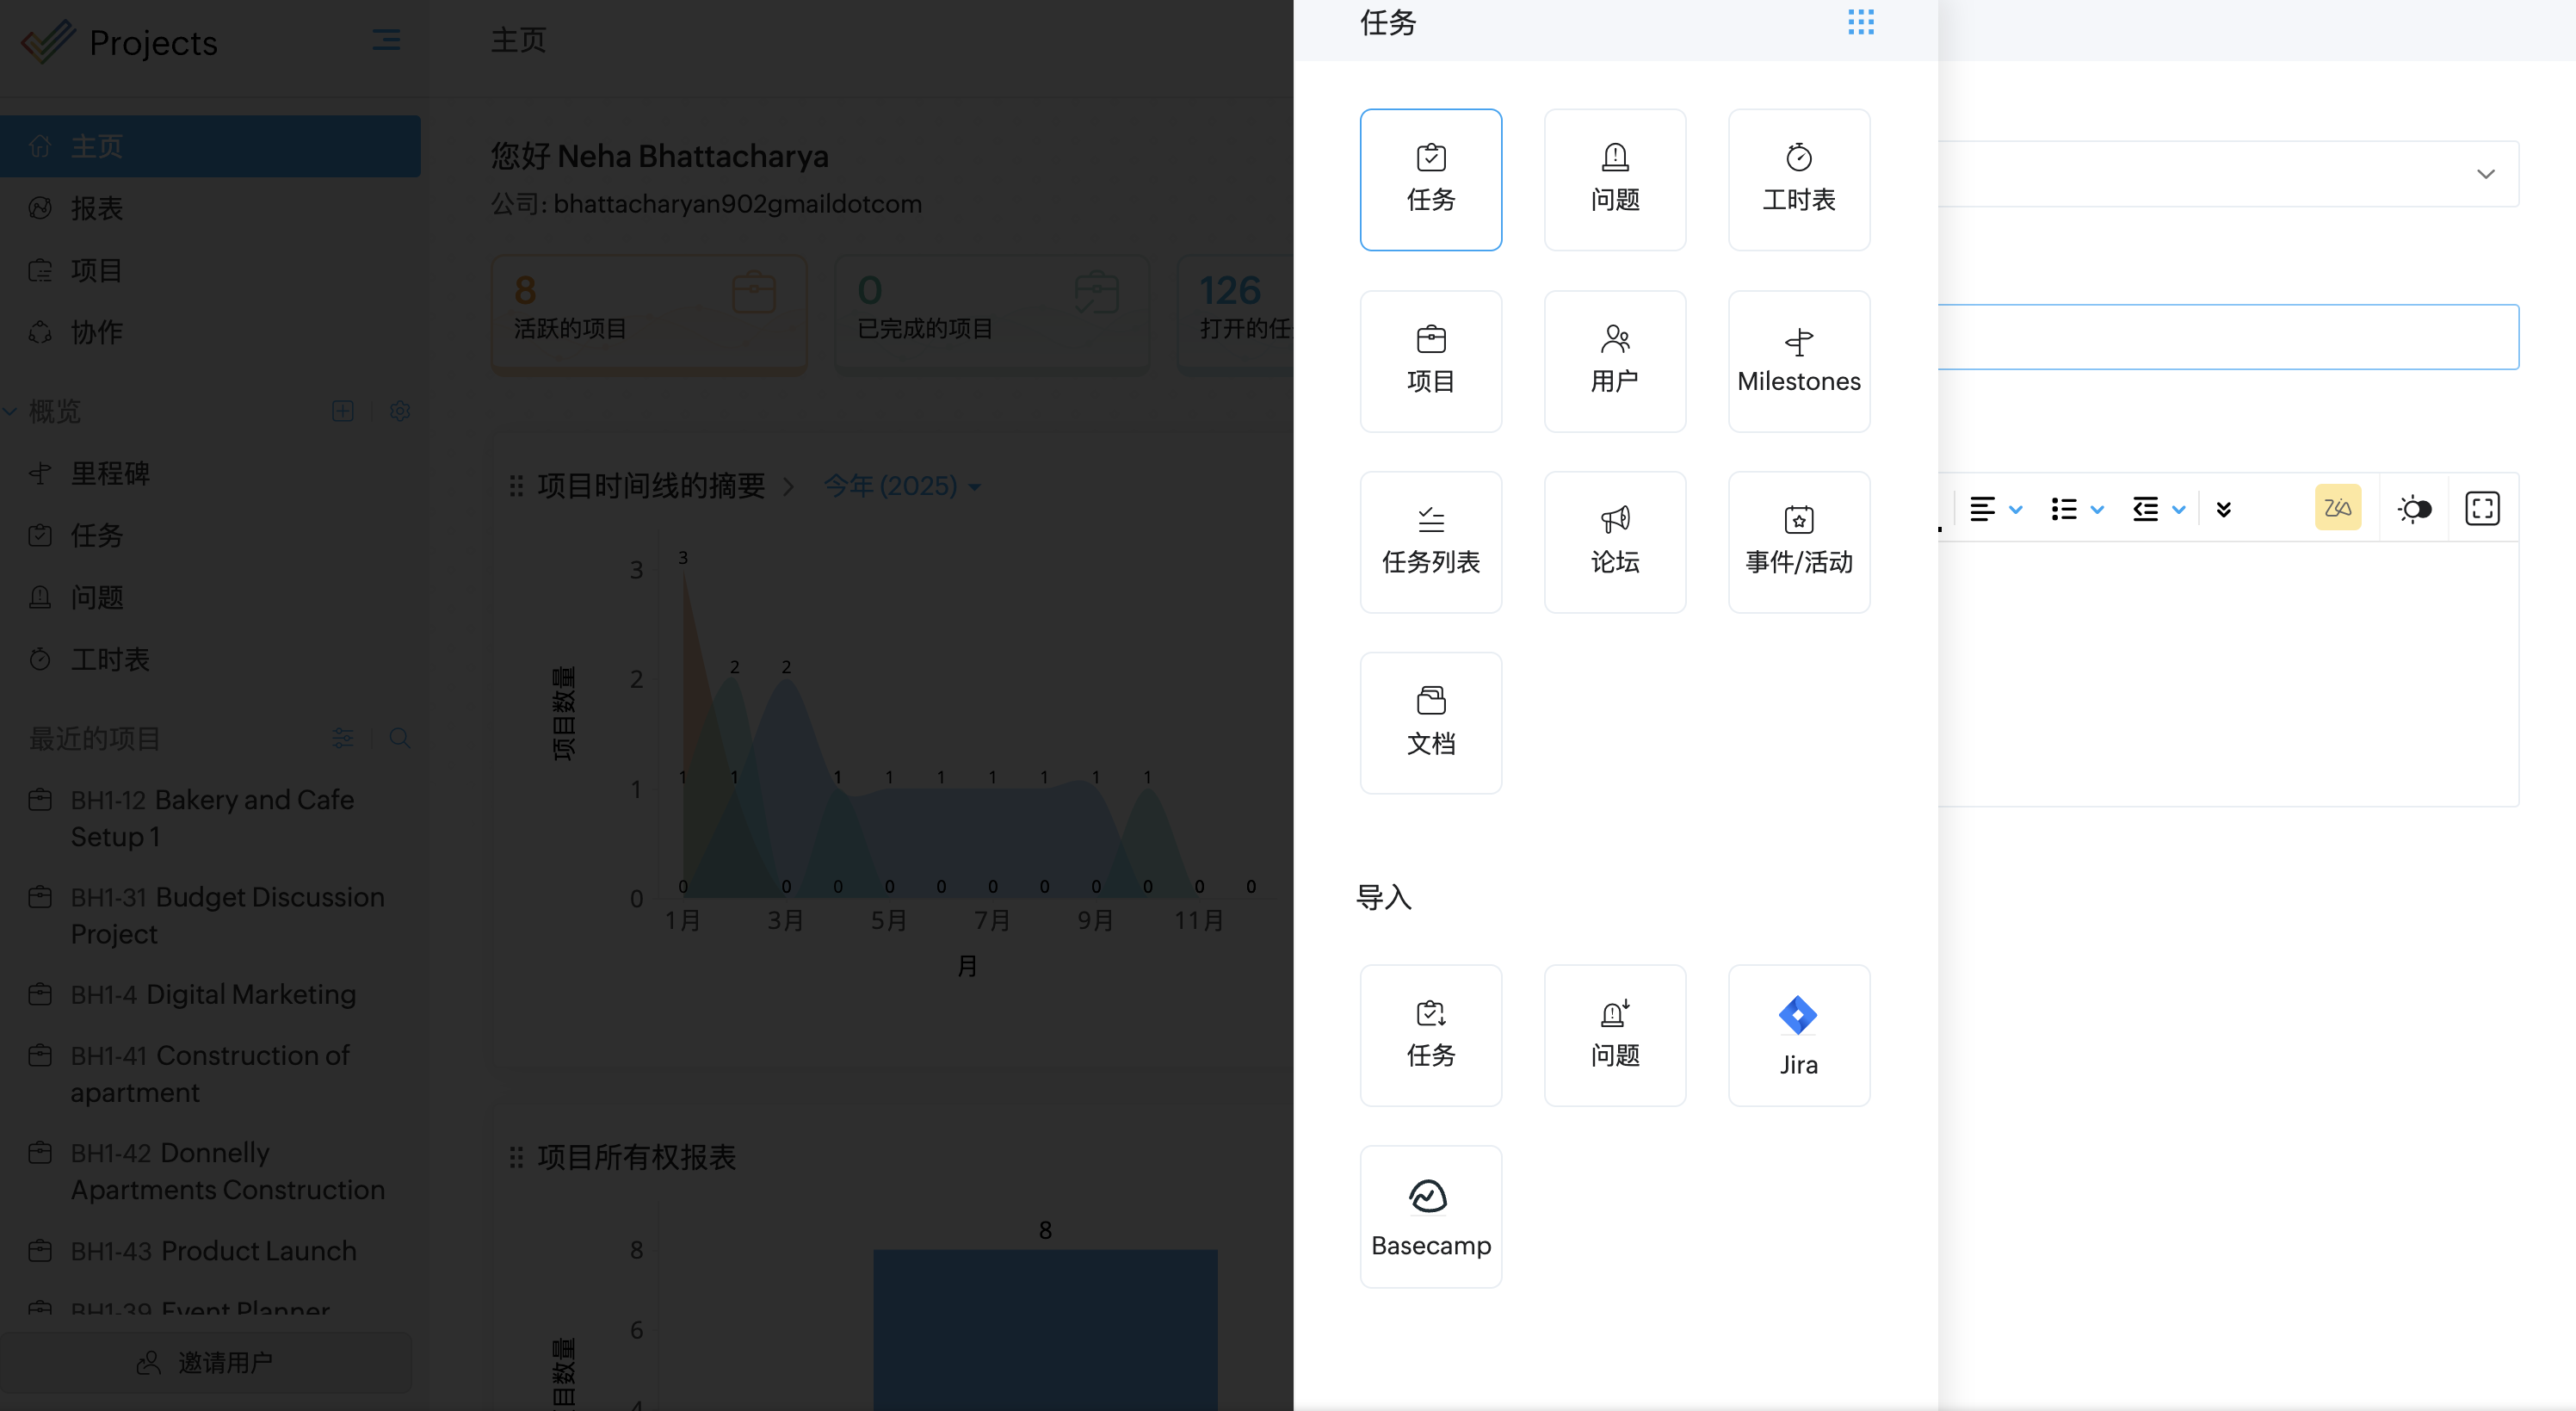Import from Jira
Viewport: 2576px width, 1411px height.
tap(1798, 1035)
